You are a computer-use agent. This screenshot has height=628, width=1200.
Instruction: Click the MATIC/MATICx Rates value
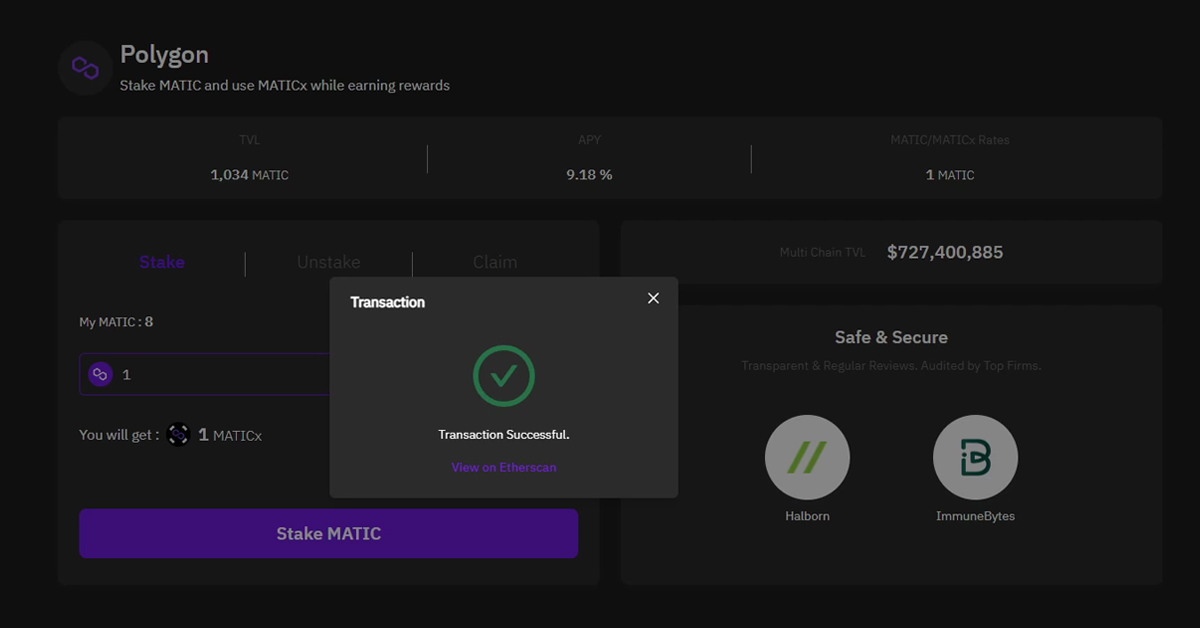coord(949,175)
